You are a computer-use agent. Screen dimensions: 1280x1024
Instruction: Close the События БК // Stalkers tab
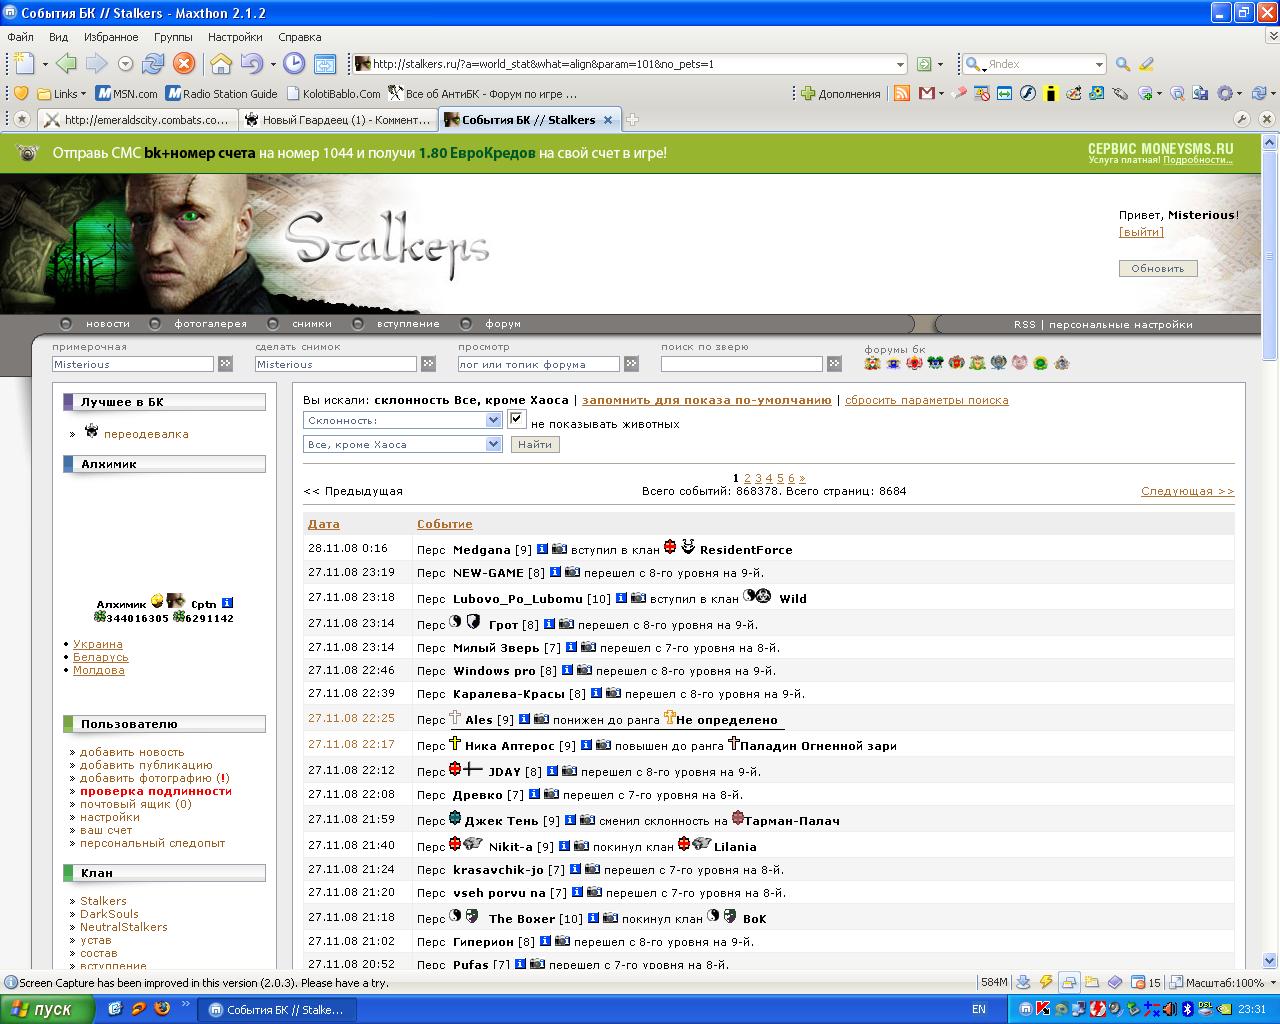(x=609, y=119)
